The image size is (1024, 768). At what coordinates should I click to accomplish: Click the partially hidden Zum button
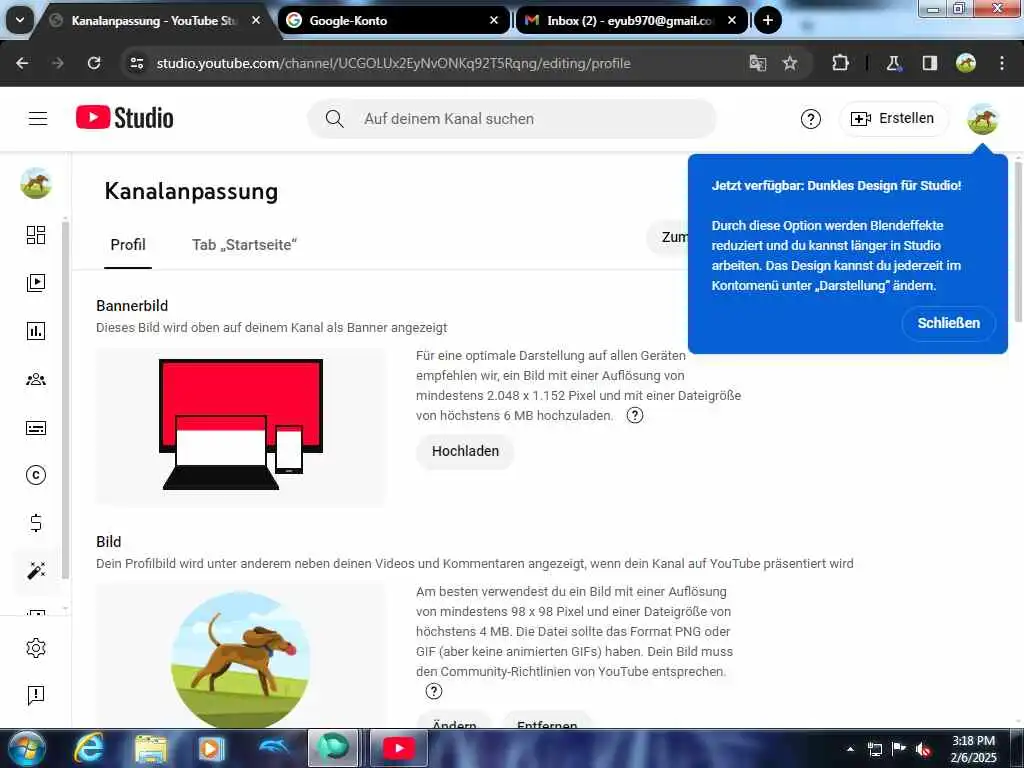(x=667, y=237)
